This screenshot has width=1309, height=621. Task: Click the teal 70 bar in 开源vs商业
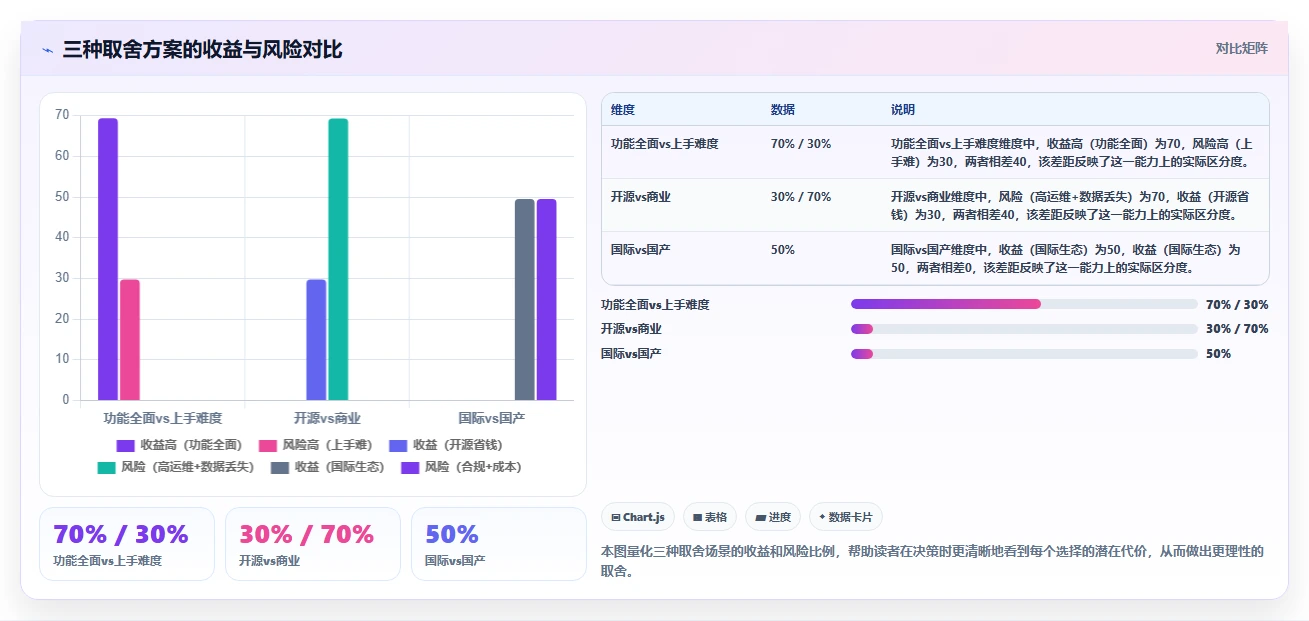(338, 259)
